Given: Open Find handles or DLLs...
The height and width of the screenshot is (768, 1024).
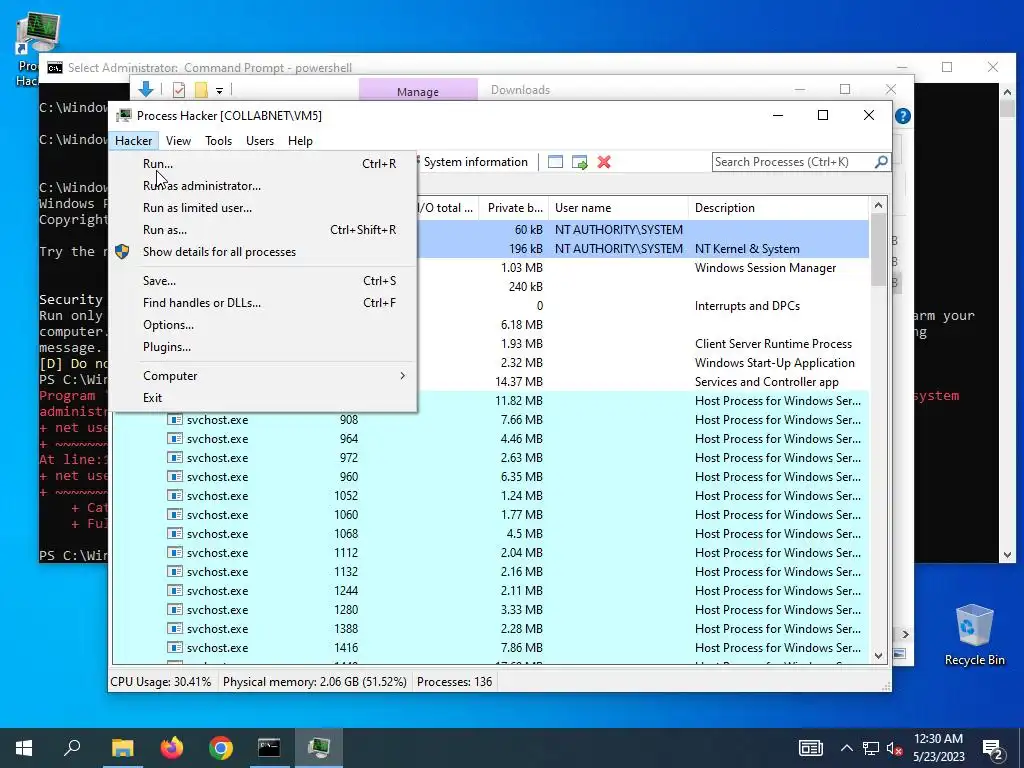Looking at the screenshot, I should [263, 303].
